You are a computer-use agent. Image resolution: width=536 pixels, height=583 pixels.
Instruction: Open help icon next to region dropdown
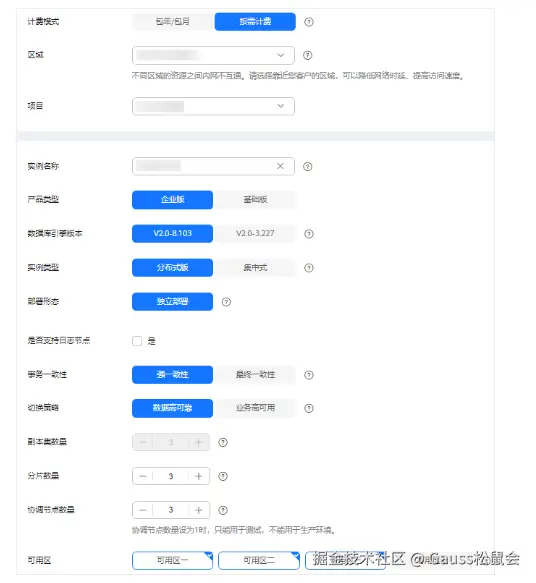pyautogui.click(x=307, y=55)
